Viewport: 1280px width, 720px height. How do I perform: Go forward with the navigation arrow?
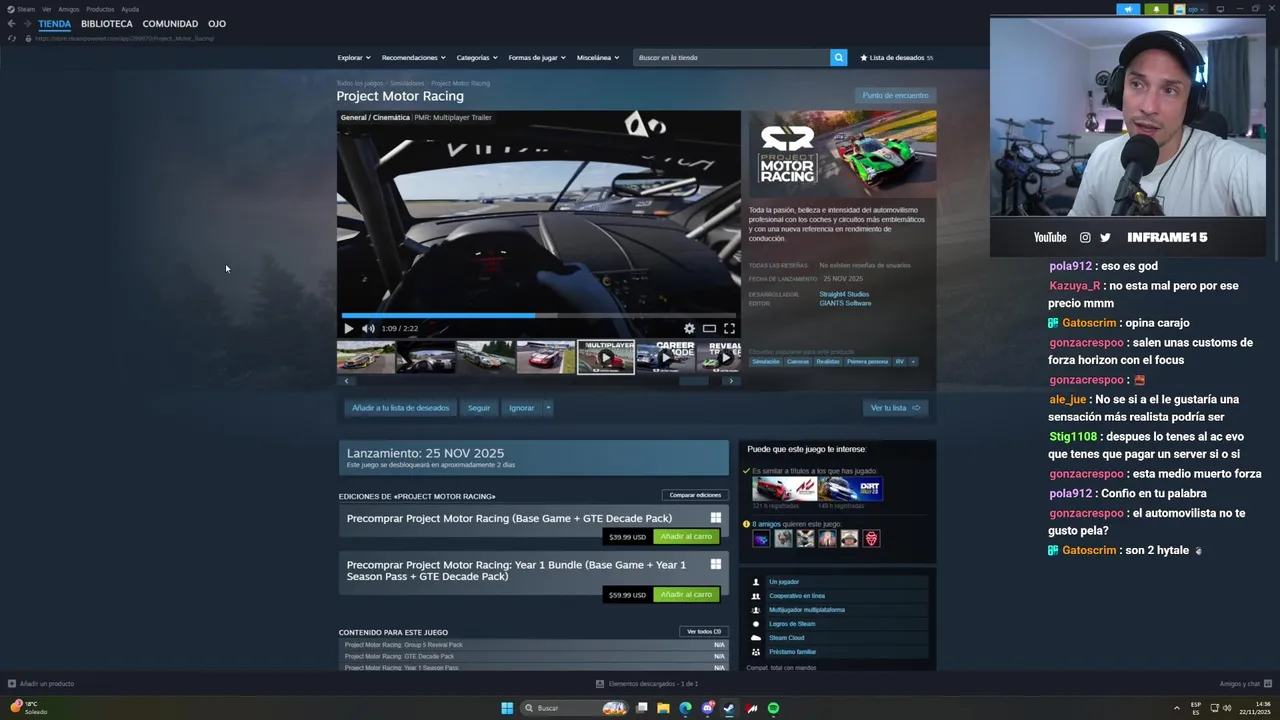[x=27, y=23]
